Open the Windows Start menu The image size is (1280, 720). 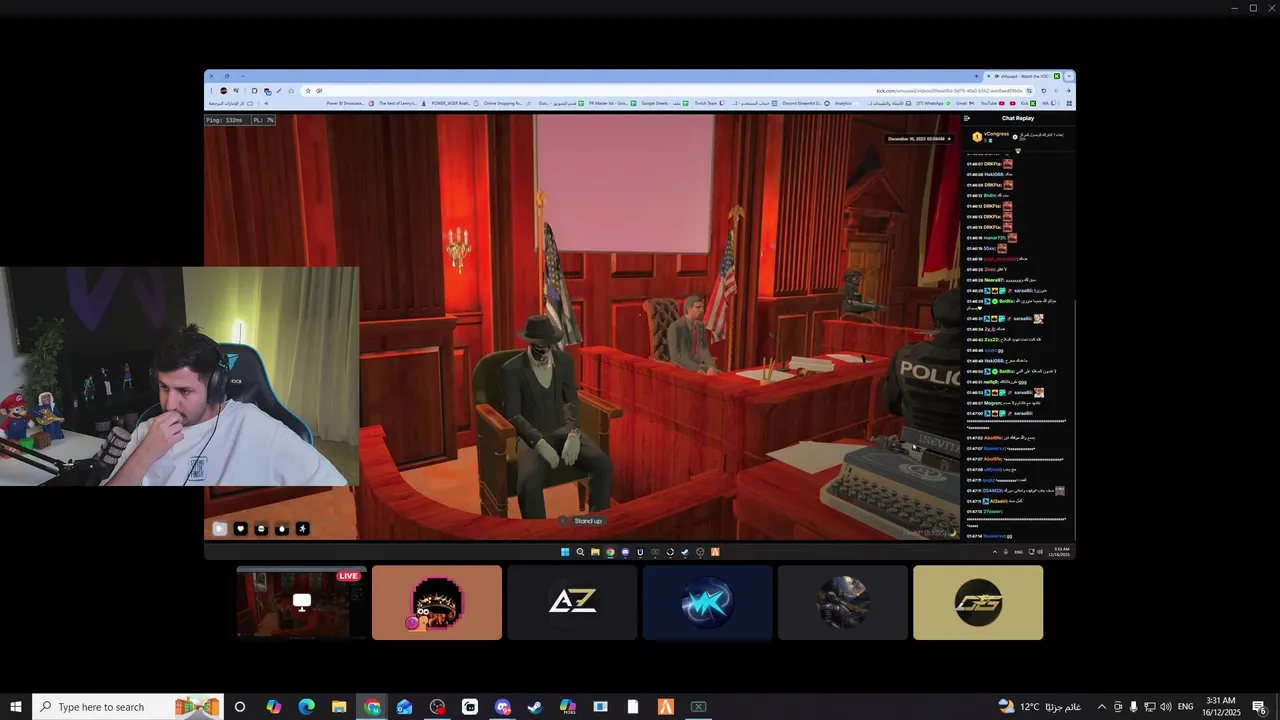click(16, 707)
